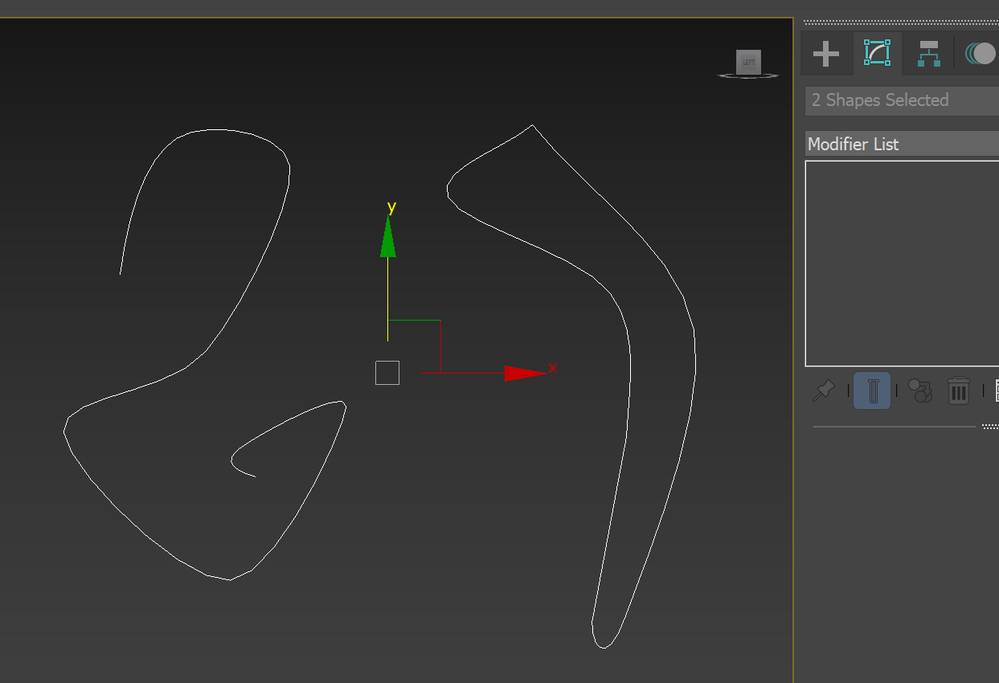Remove modifier from the stack
The height and width of the screenshot is (683, 999).
click(958, 390)
